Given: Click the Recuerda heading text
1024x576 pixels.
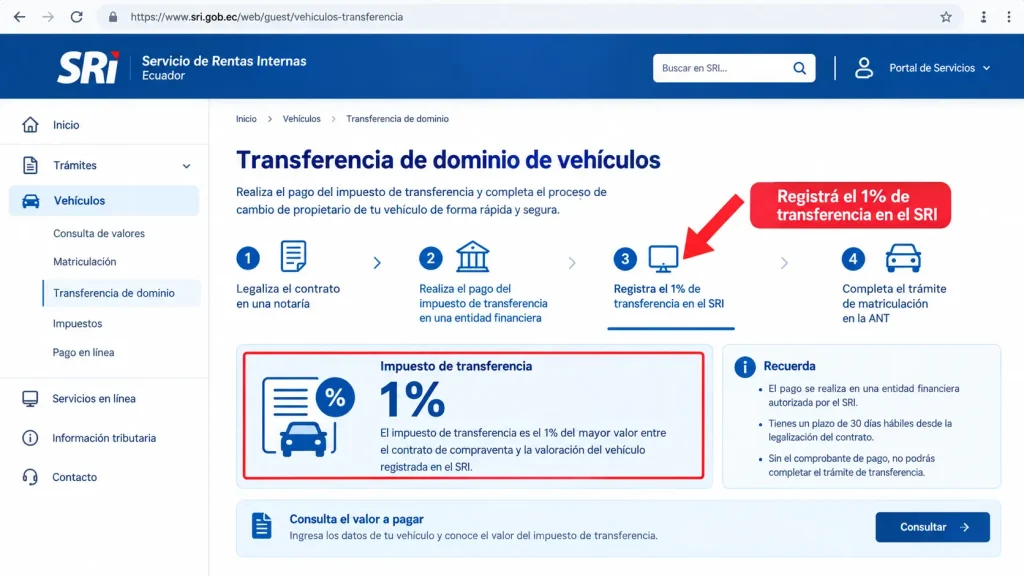Looking at the screenshot, I should (x=790, y=366).
